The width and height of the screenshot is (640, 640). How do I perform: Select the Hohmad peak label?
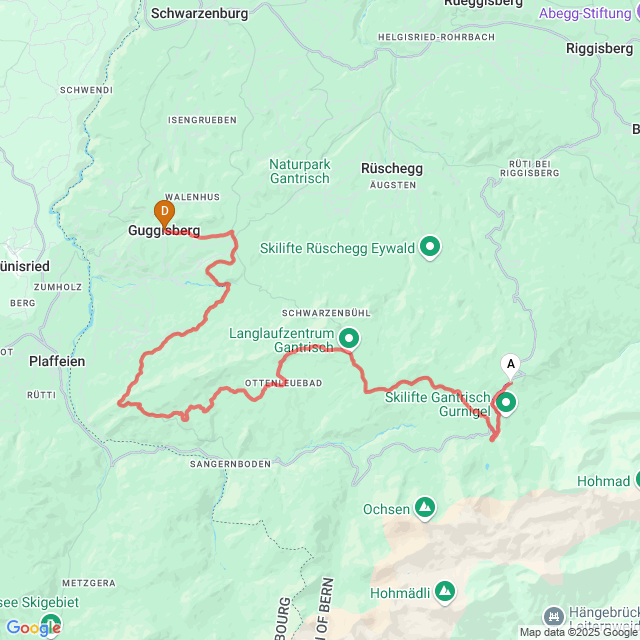pyautogui.click(x=604, y=481)
